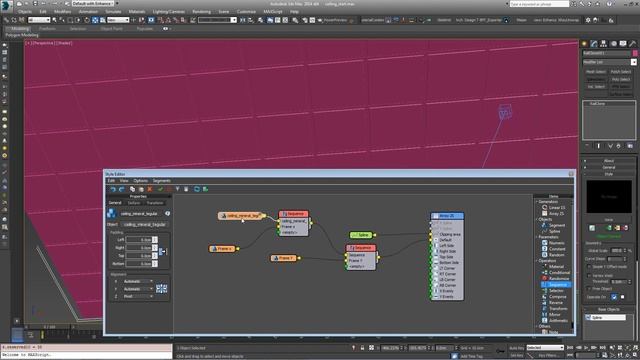
Task: Click the Spline entry in Base Objects list
Action: click(x=606, y=317)
